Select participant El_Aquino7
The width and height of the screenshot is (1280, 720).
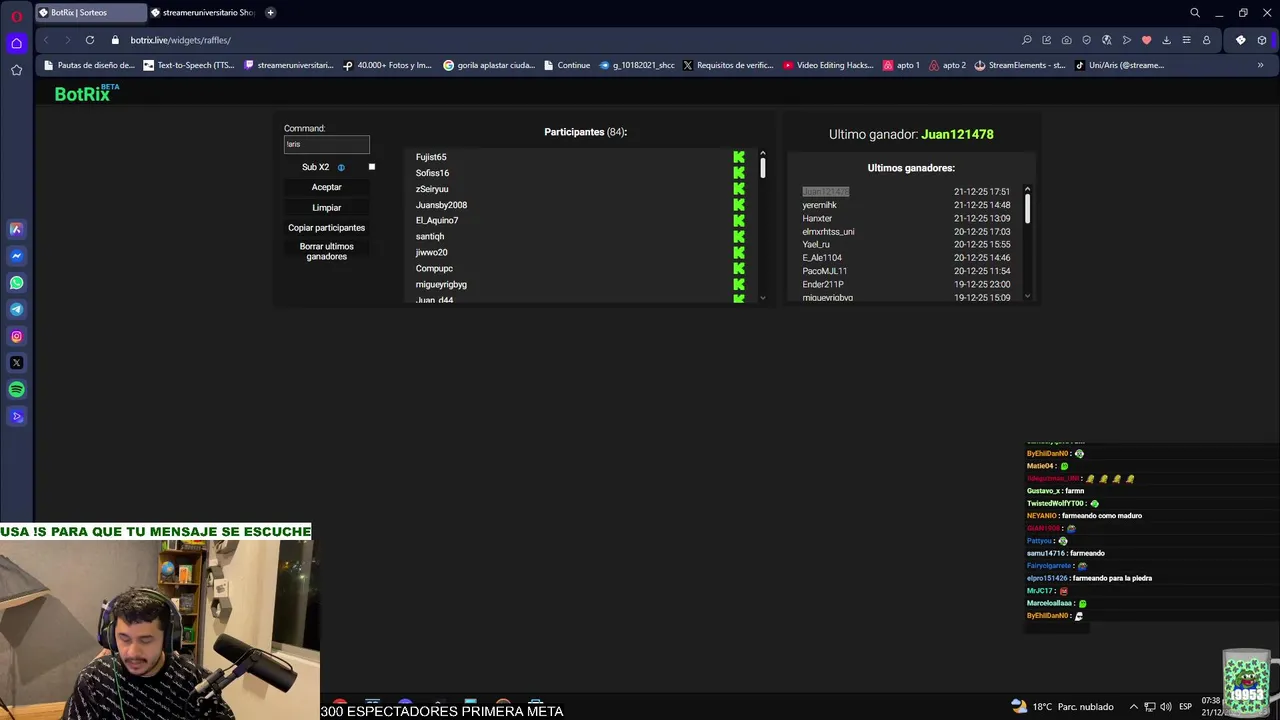pos(437,221)
